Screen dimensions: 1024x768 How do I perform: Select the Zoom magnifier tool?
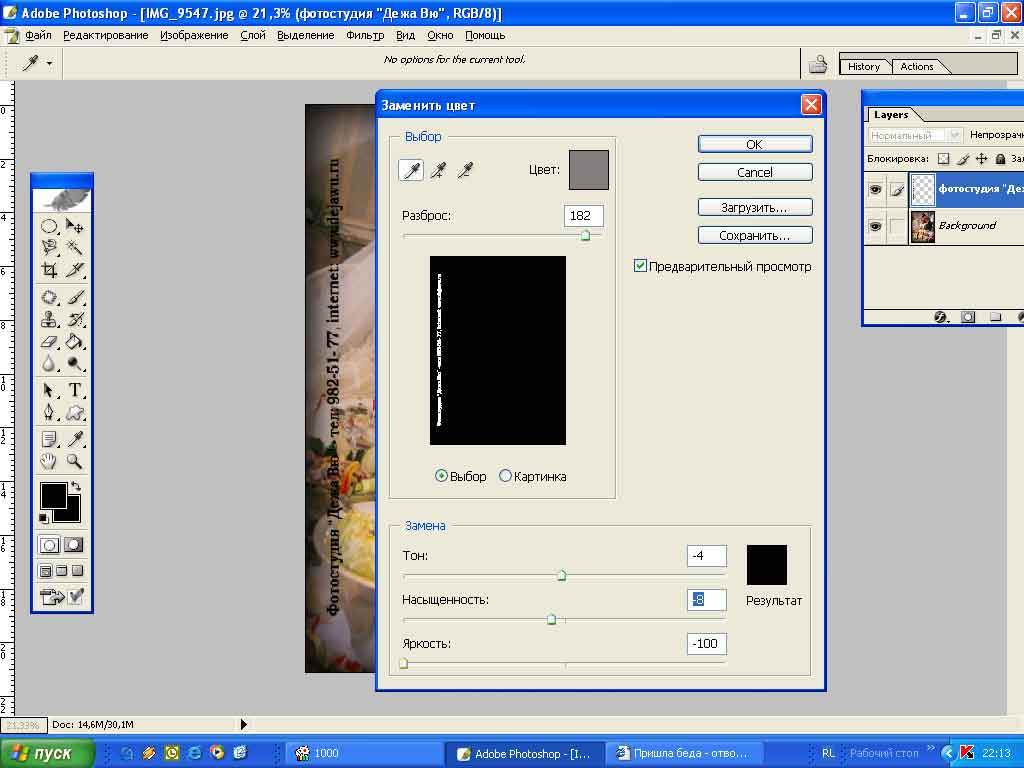tap(74, 462)
